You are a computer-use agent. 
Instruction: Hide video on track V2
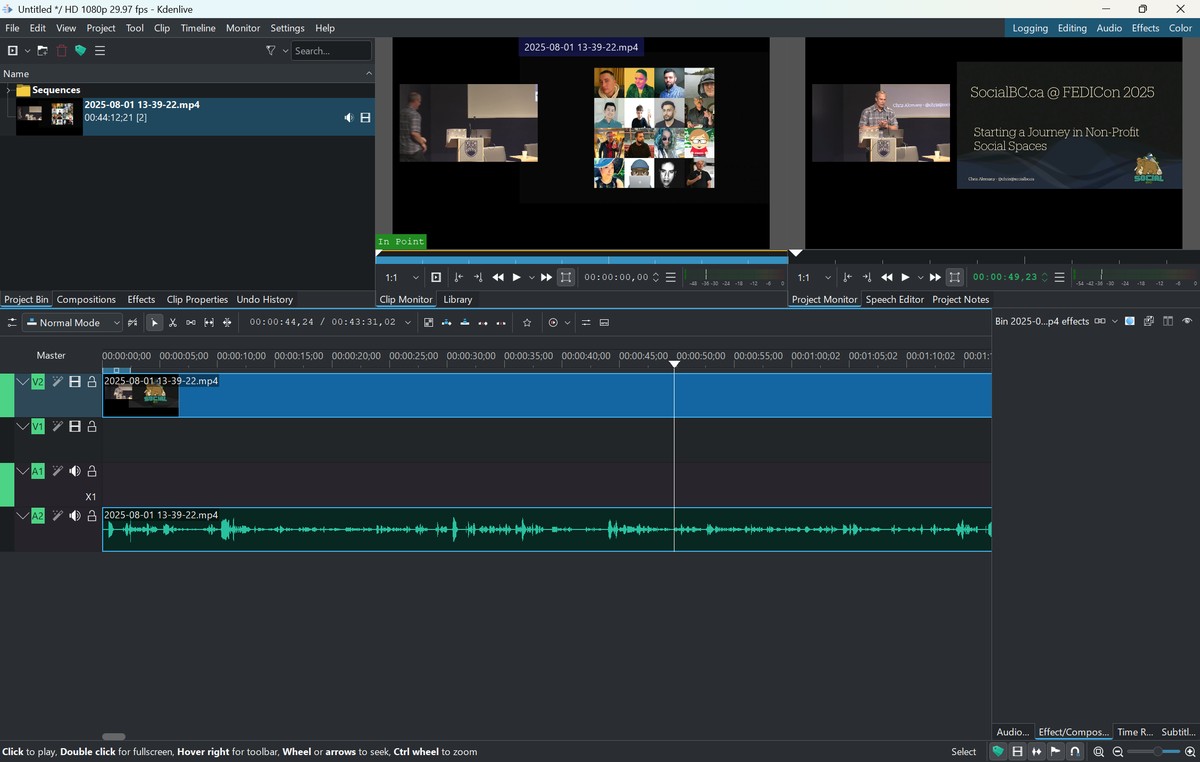[x=75, y=382]
